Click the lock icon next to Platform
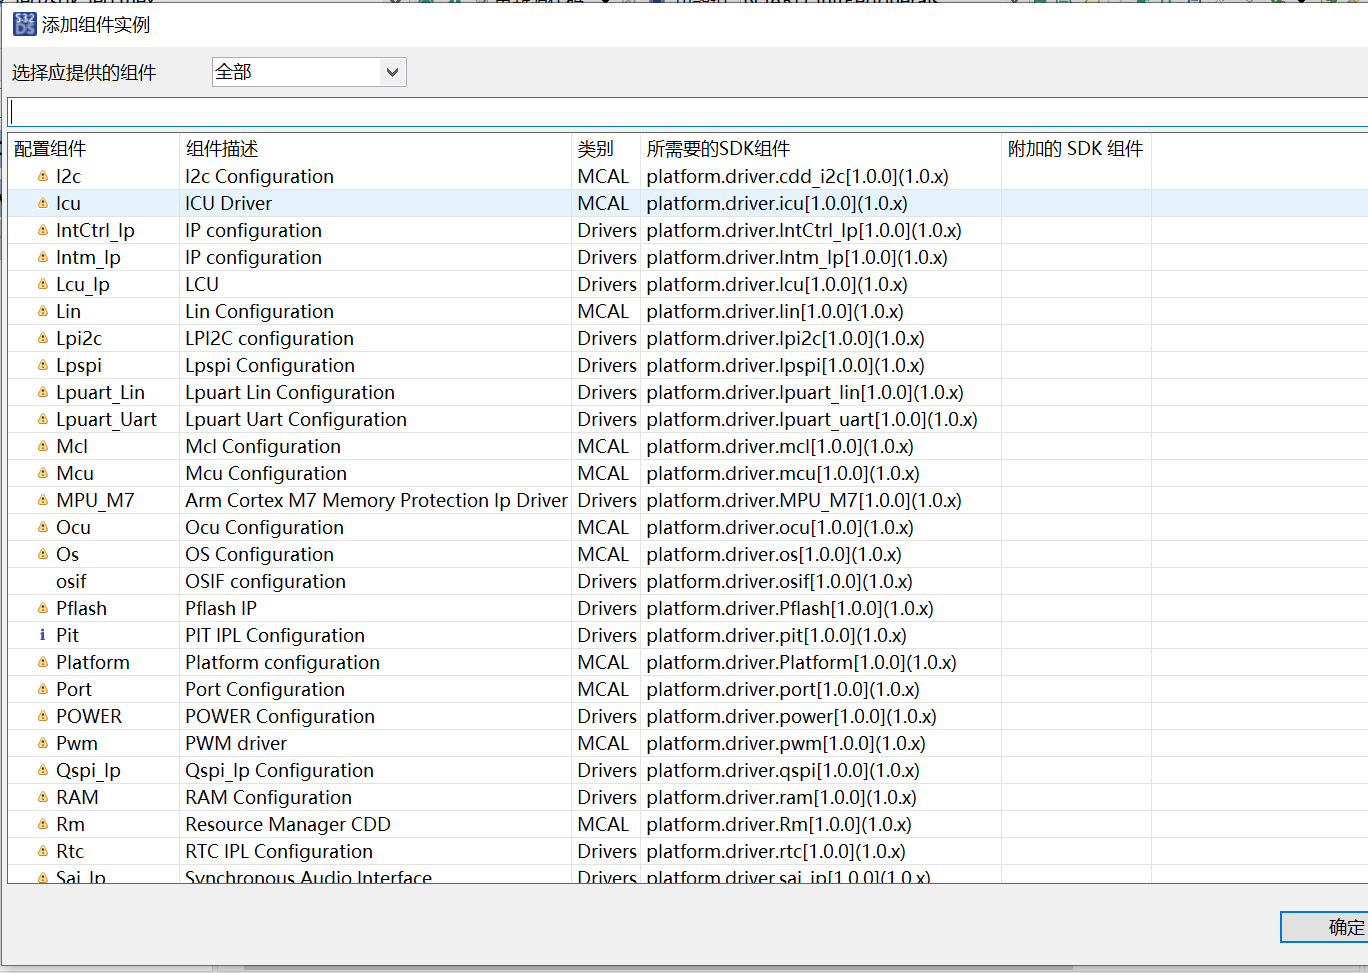1368x973 pixels. [x=40, y=662]
